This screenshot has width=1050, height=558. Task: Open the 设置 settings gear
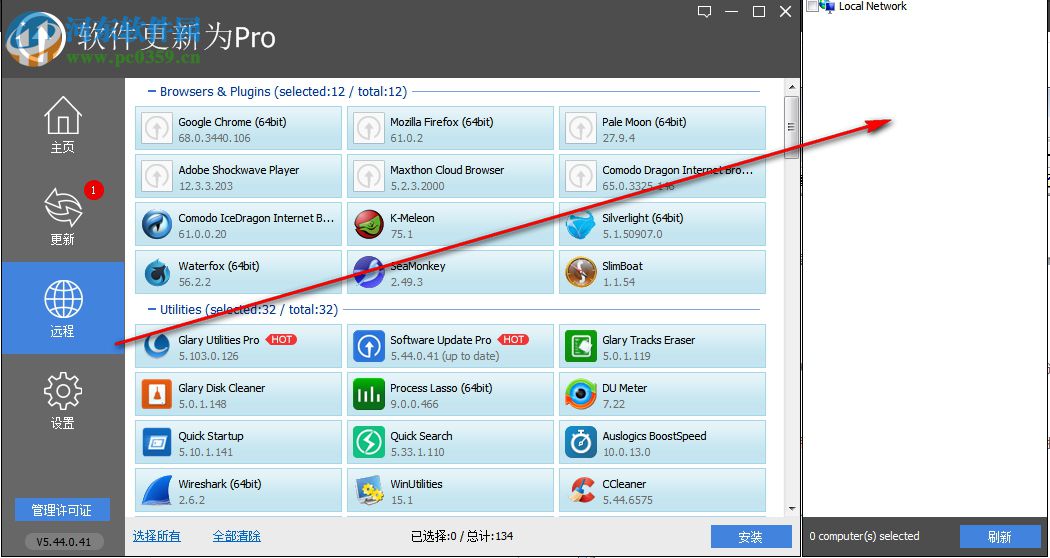pyautogui.click(x=63, y=391)
